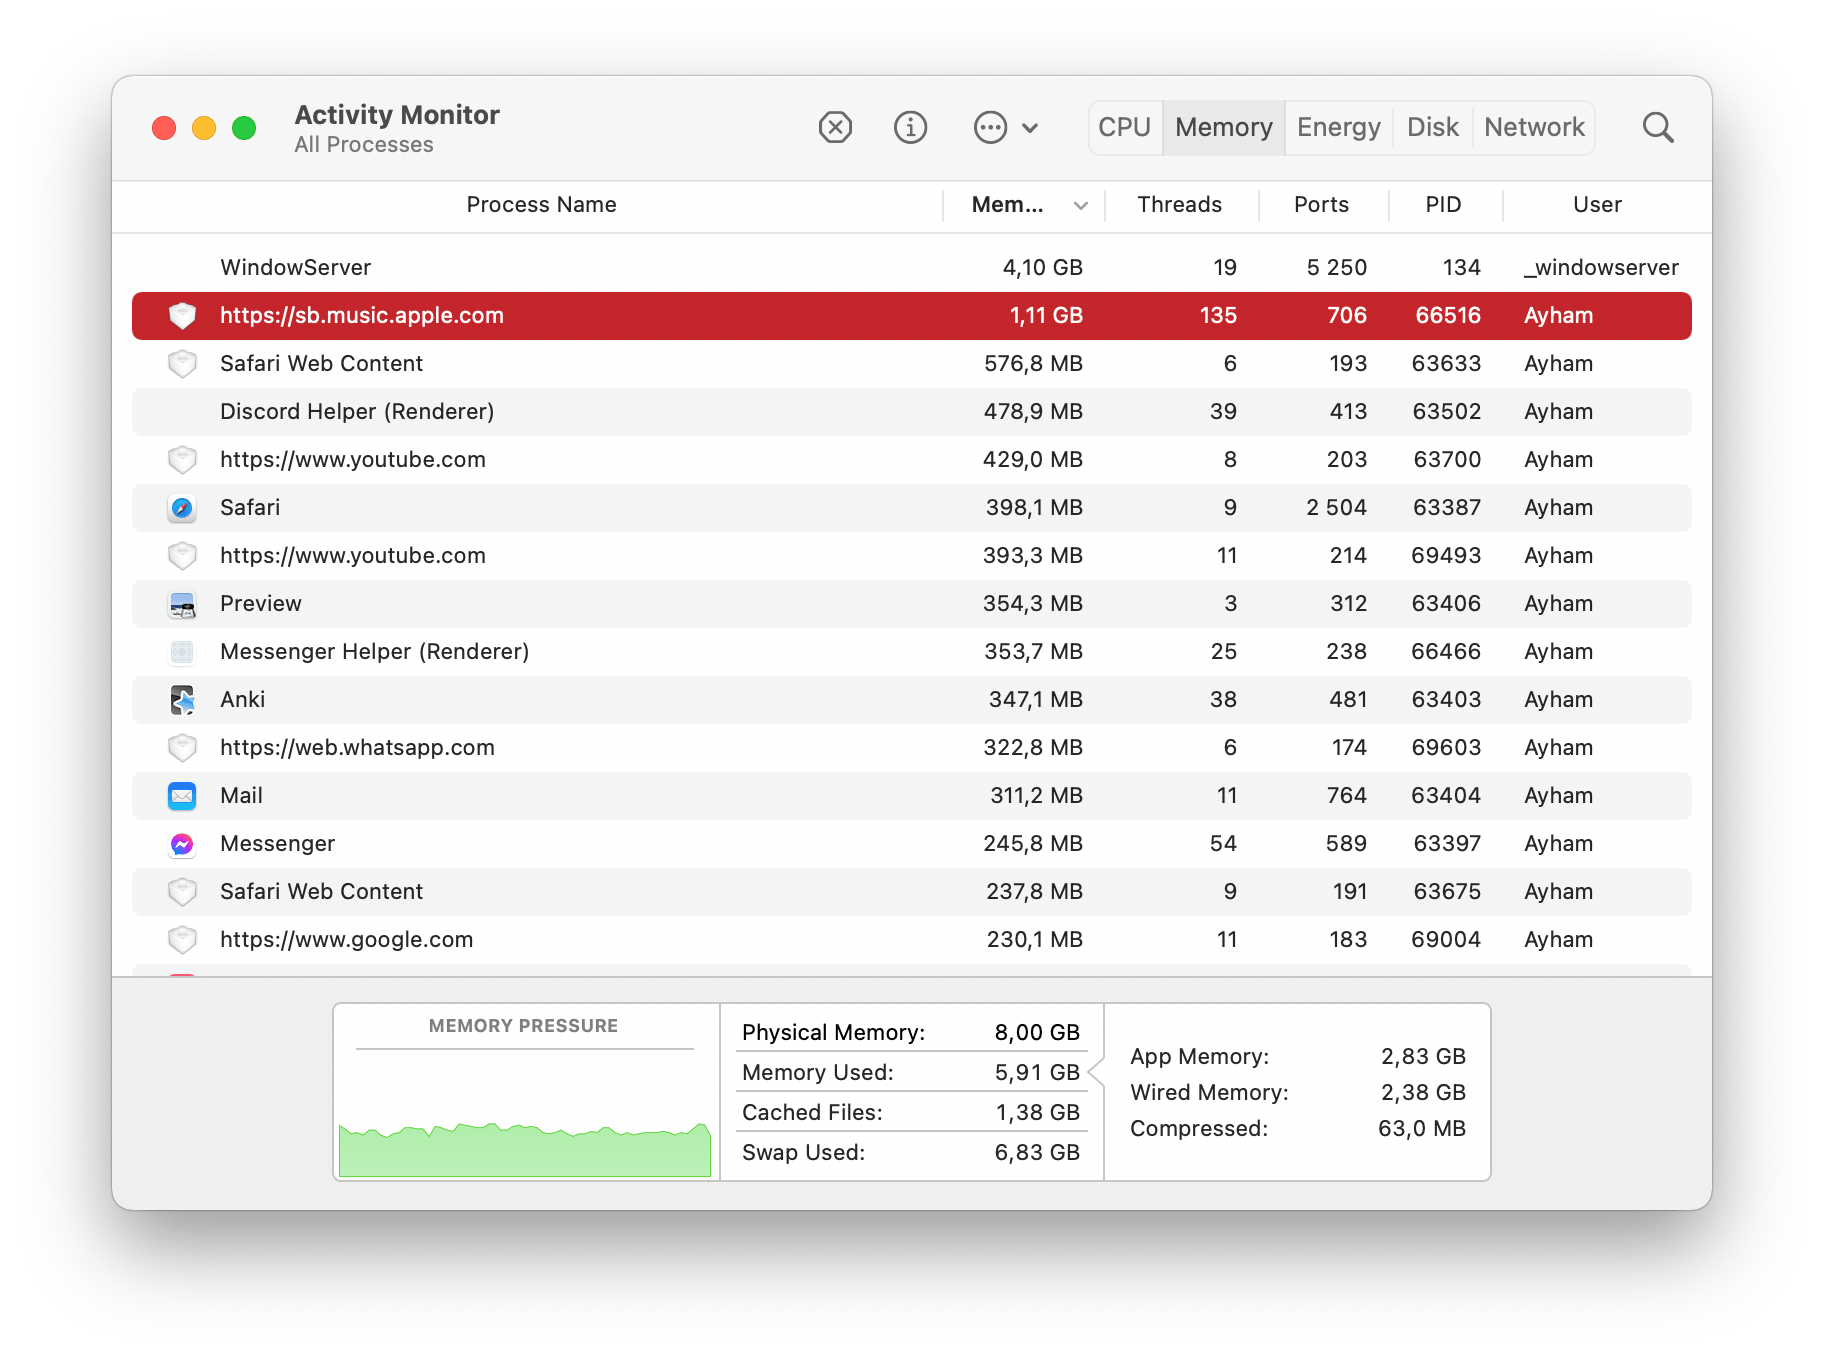
Task: Click shield icon of youtube.com 393,3 MB row
Action: coord(182,556)
